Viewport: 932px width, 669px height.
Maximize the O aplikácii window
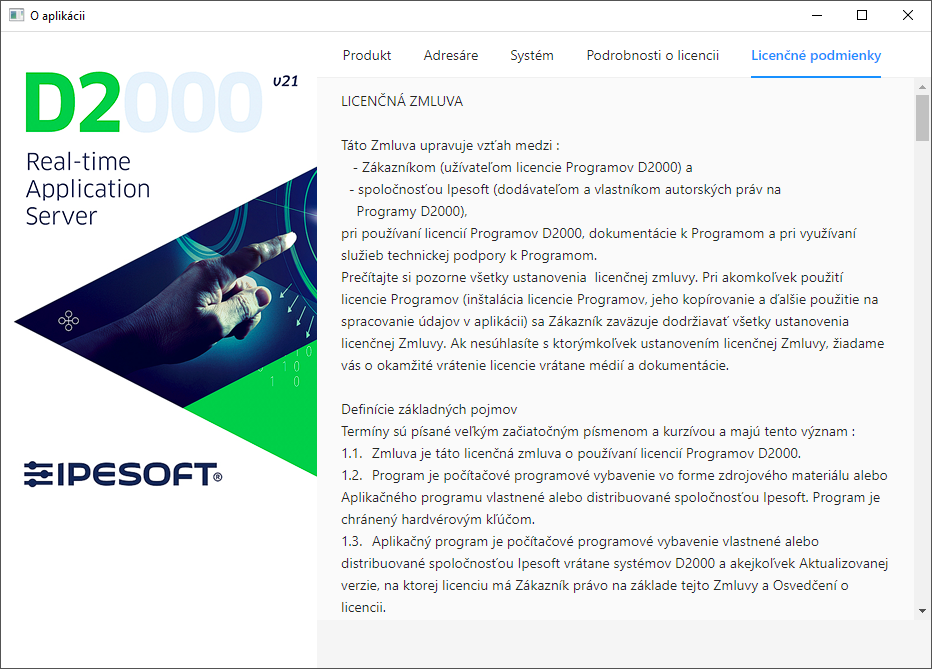862,15
